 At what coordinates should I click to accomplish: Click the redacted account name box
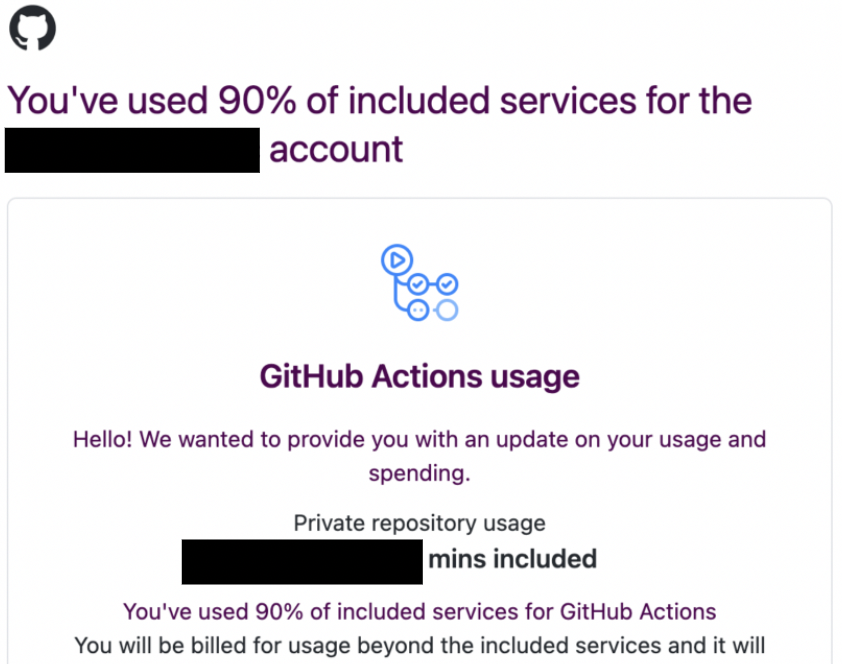(132, 150)
